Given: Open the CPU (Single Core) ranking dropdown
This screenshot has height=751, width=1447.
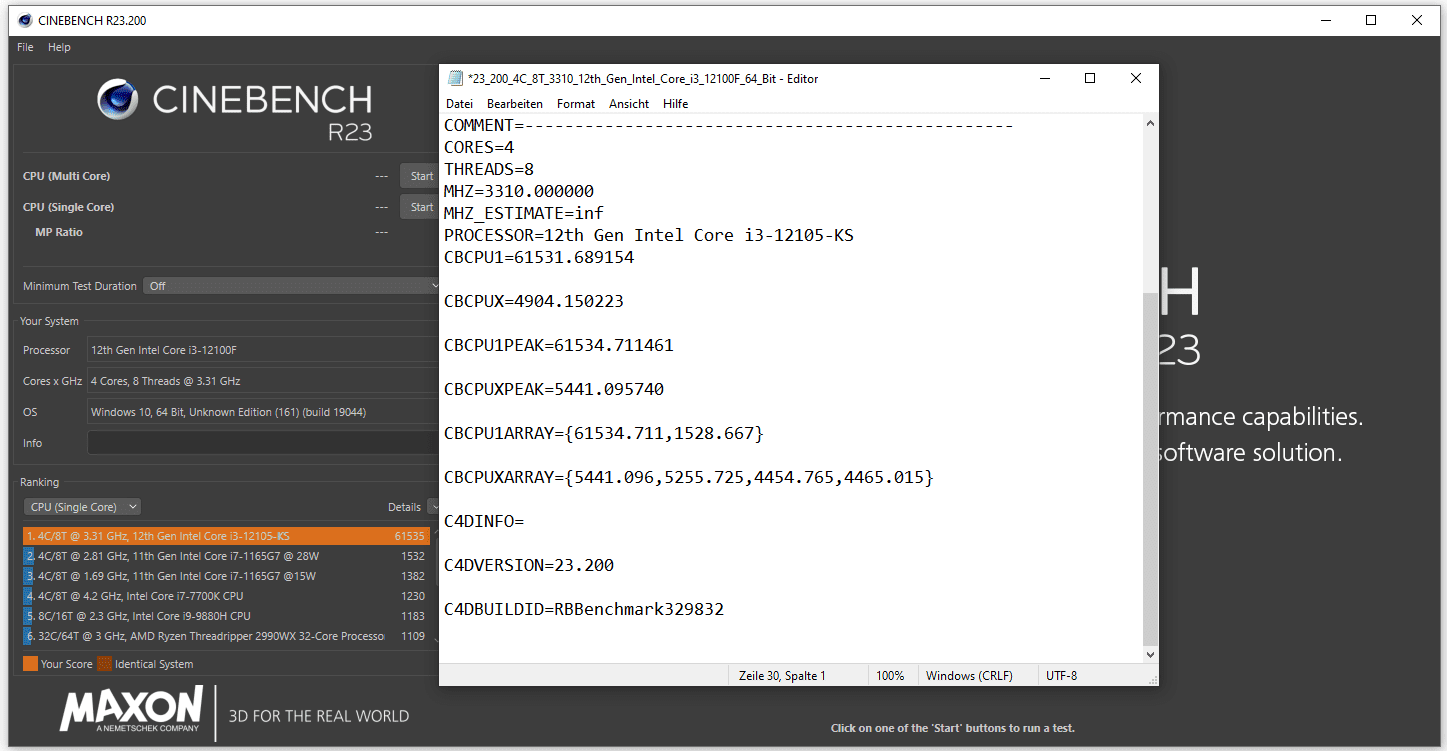Looking at the screenshot, I should [x=83, y=507].
